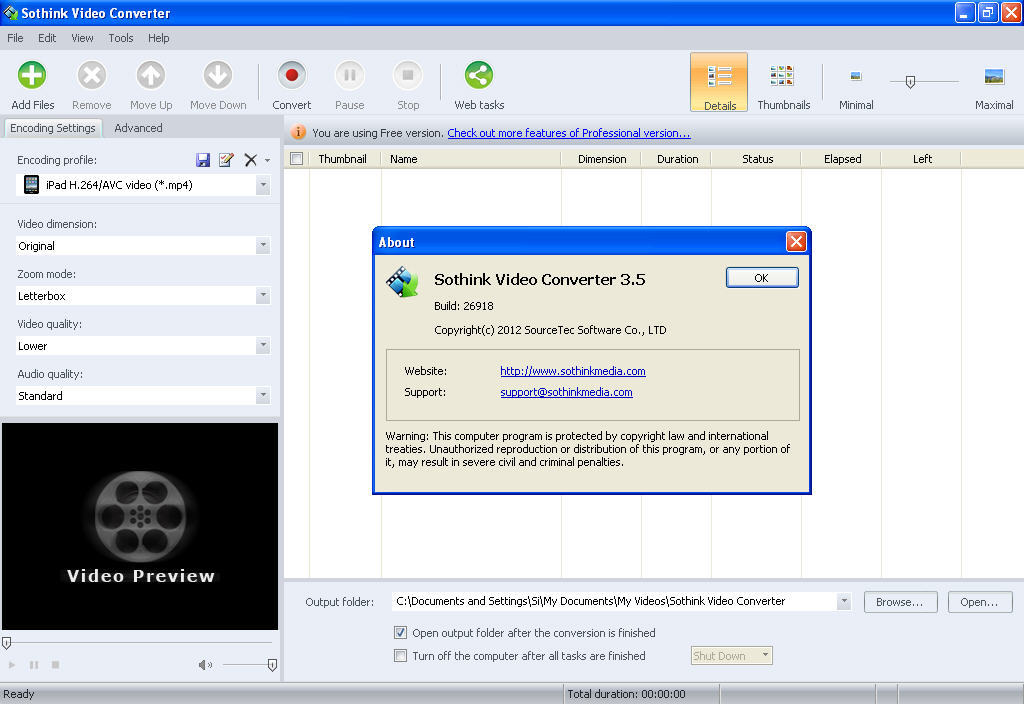The image size is (1024, 704).
Task: Toggle select-all checkbox in list header
Action: 296,159
